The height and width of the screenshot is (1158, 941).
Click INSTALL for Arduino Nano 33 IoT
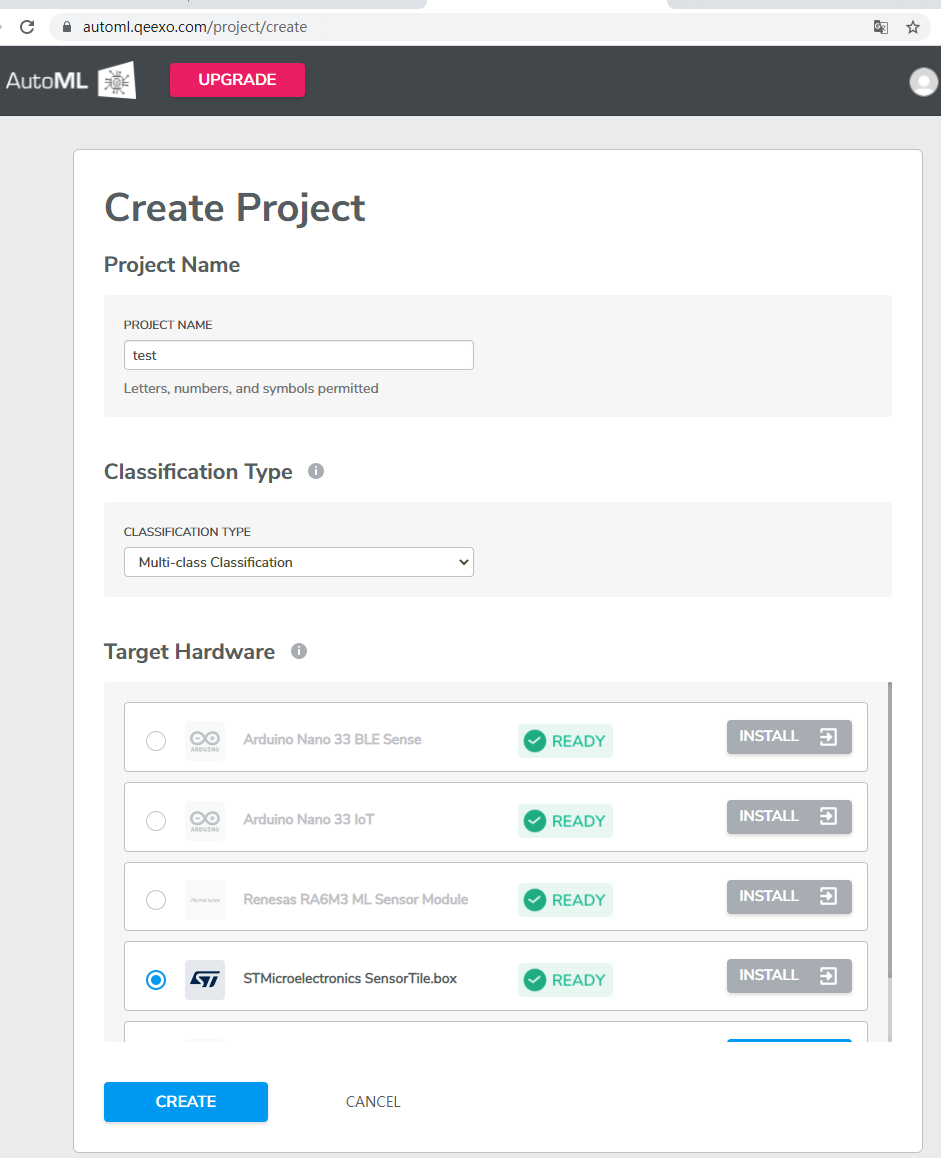point(789,816)
